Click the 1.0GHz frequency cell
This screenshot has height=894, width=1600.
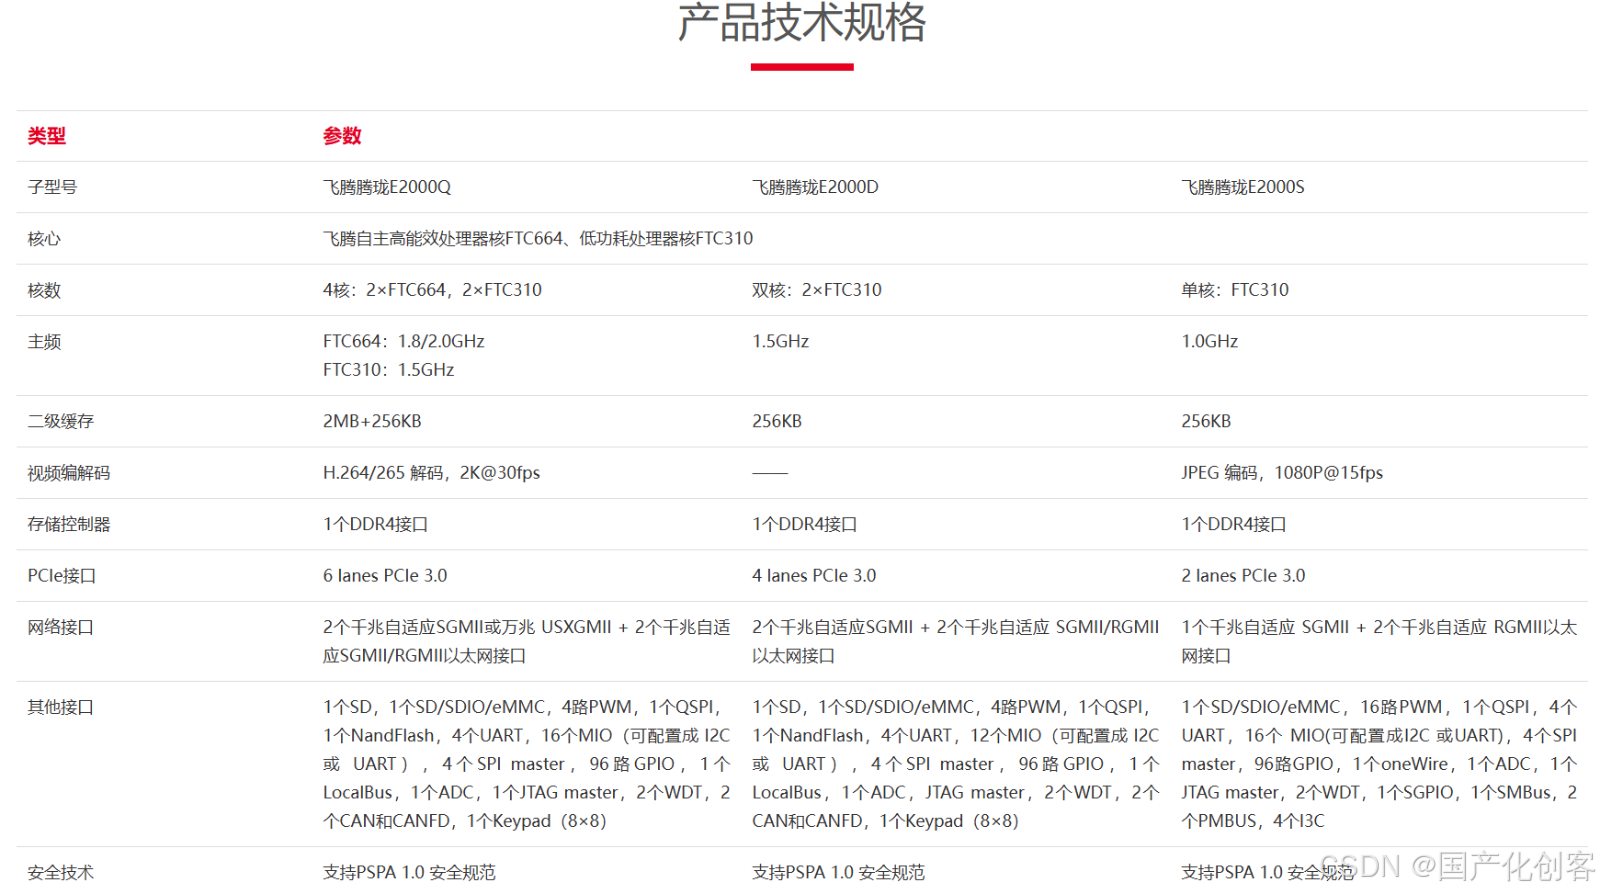(x=1210, y=341)
